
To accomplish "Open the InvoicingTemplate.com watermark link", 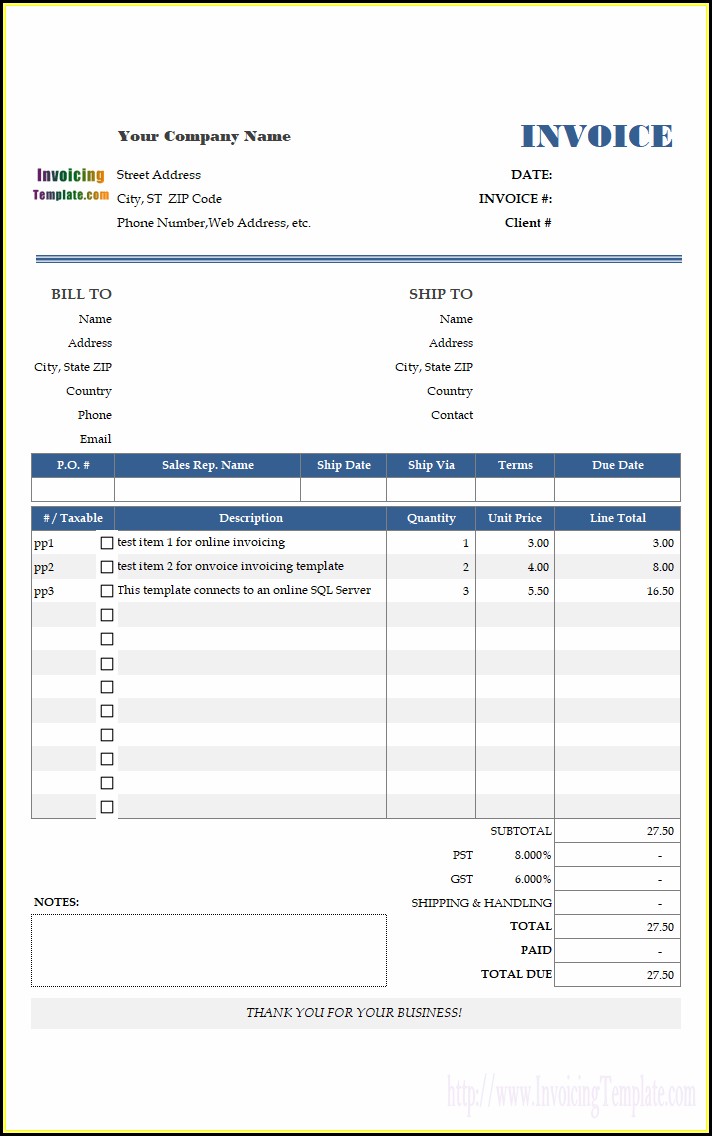I will click(x=571, y=1094).
